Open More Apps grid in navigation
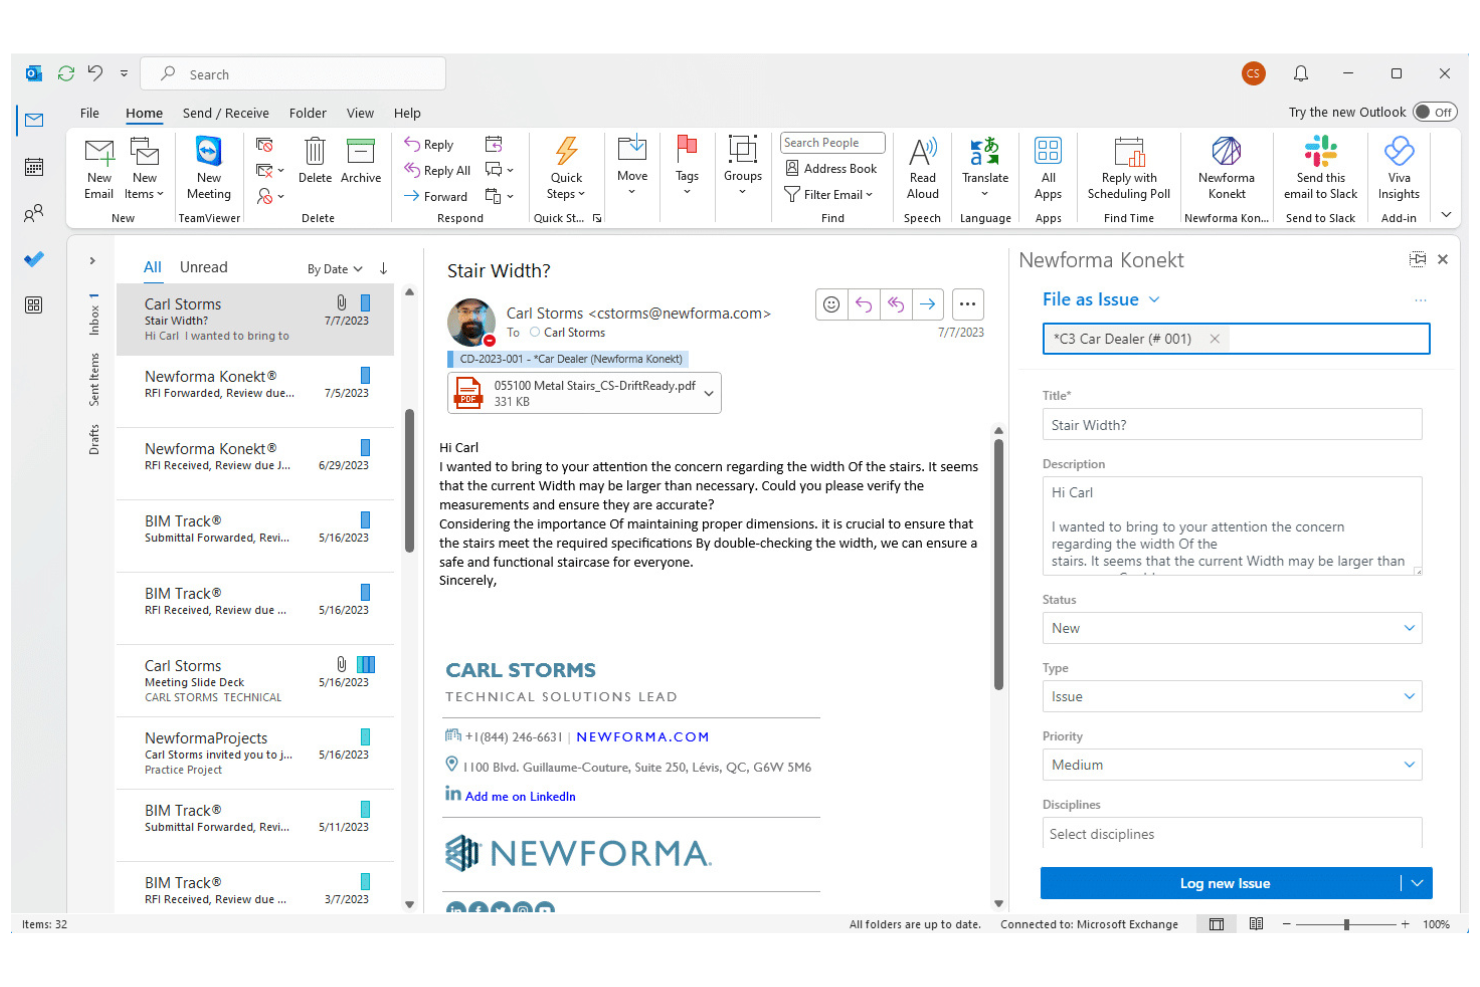 pyautogui.click(x=34, y=305)
